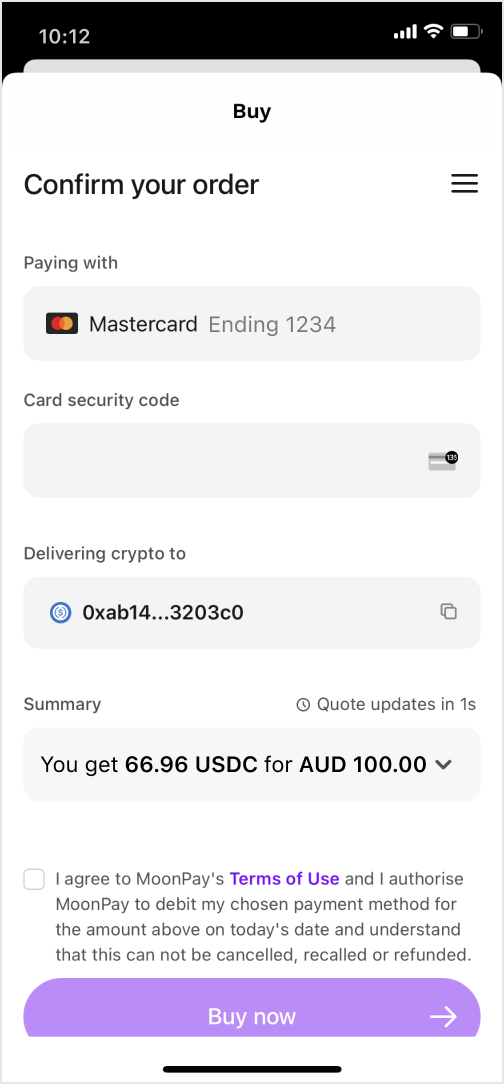
Task: Tap the Quote updates in 1s label
Action: point(396,704)
